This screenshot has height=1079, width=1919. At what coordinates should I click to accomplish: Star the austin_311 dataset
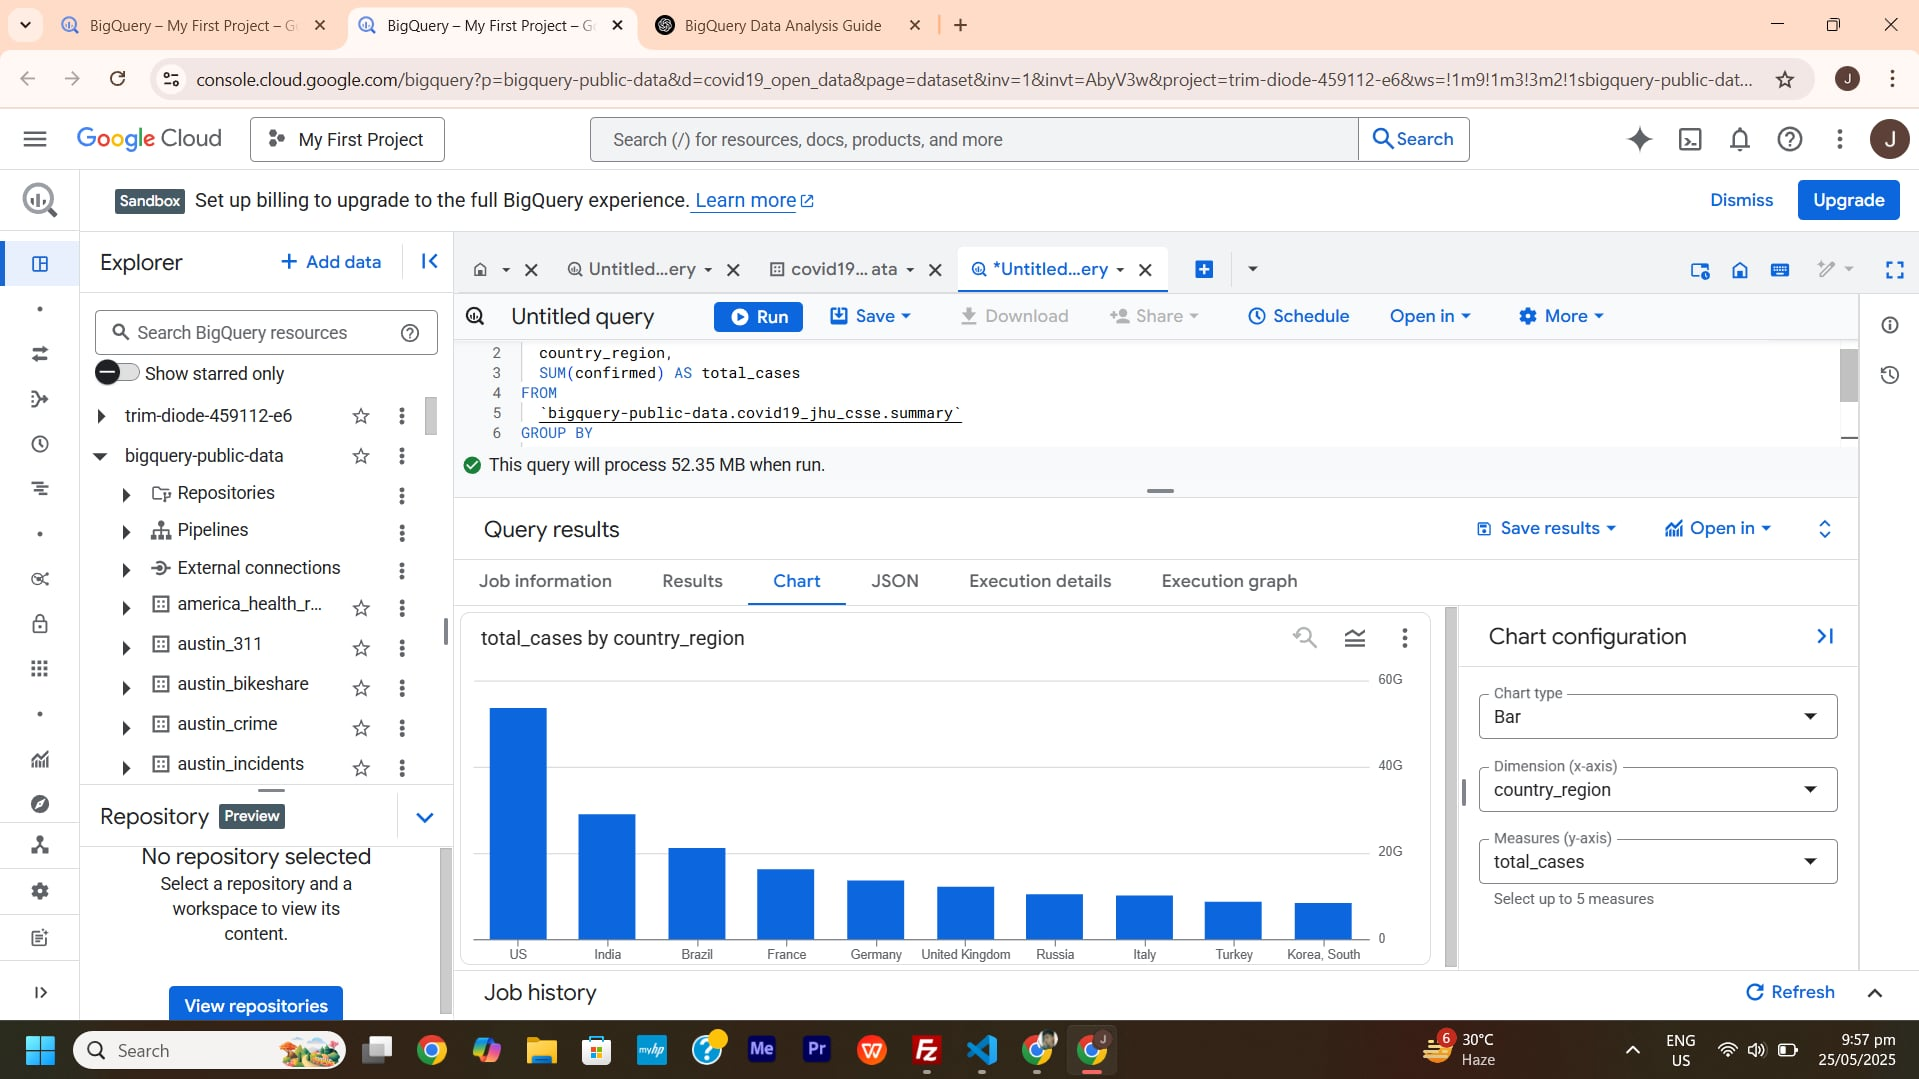tap(361, 648)
